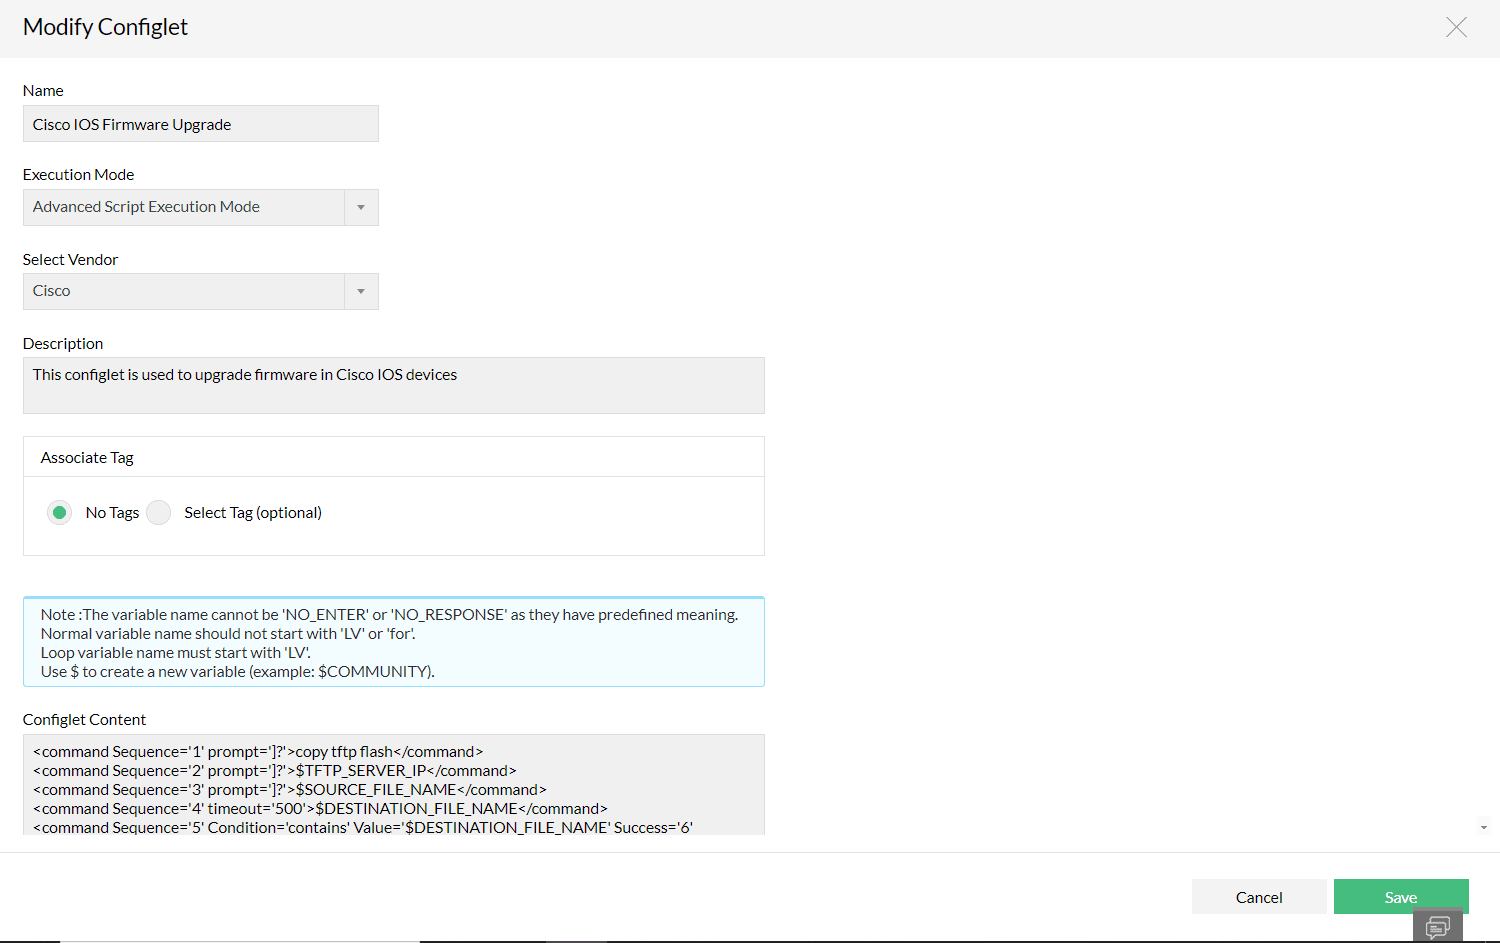
Task: Expand the Select Vendor dropdown arrow
Action: [x=361, y=292]
